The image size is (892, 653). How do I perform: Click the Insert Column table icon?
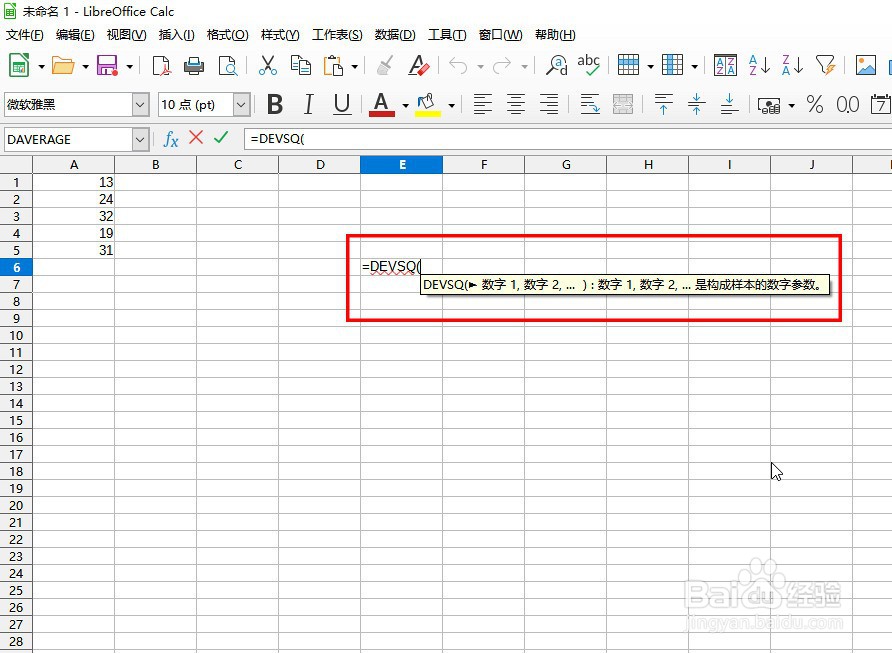click(672, 65)
